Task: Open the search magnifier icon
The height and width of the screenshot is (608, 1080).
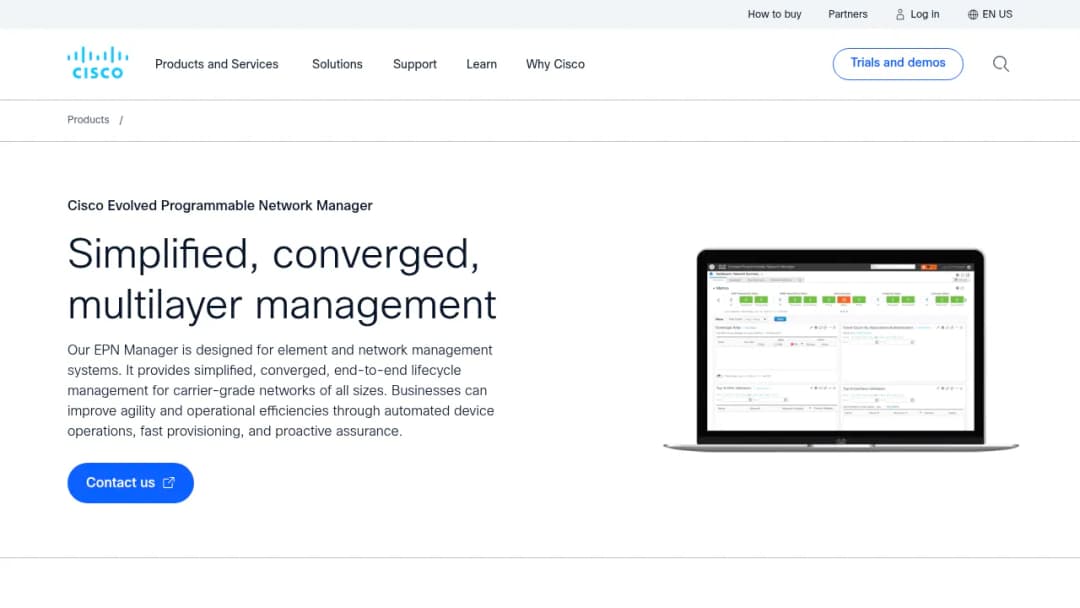Action: 1001,64
